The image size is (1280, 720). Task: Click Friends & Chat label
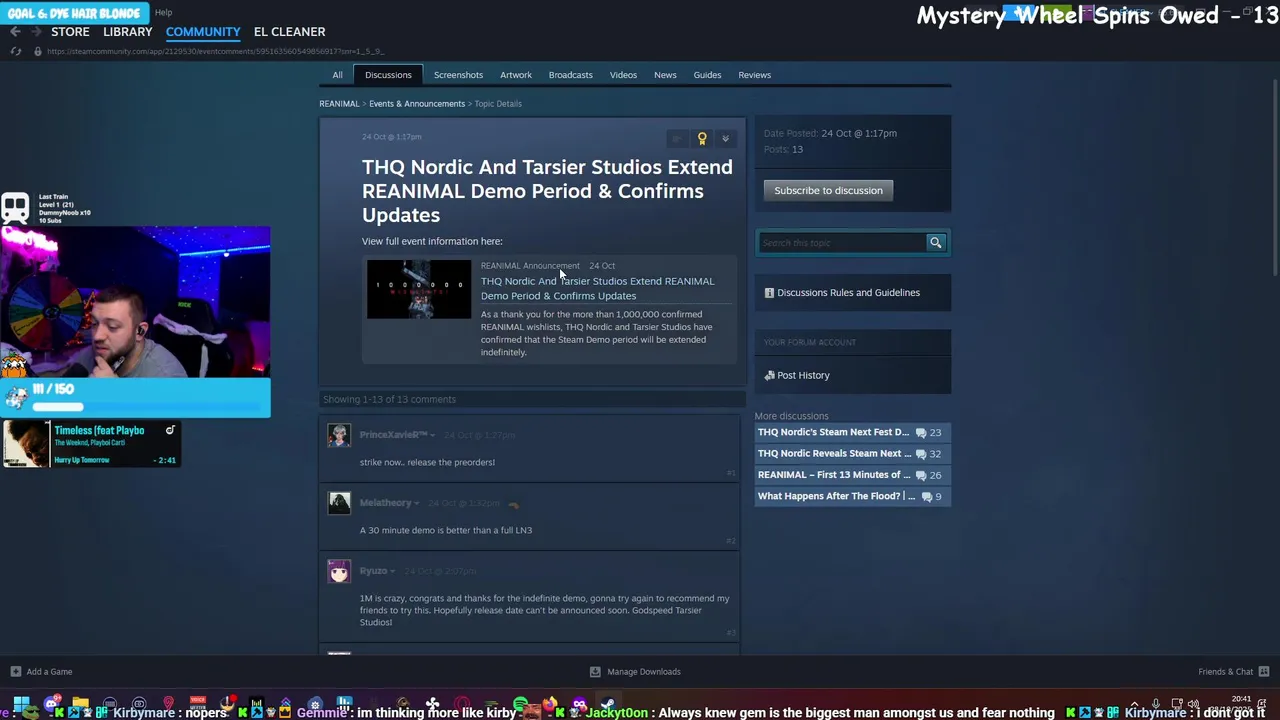coord(1225,672)
